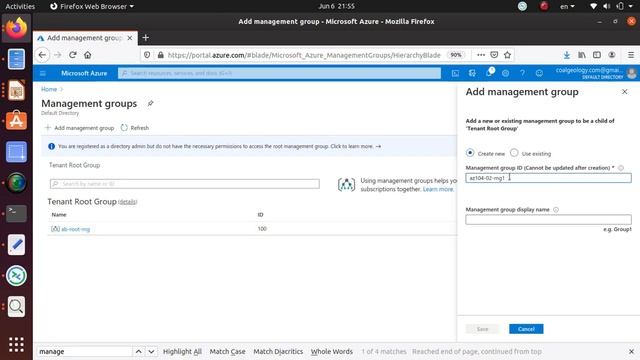Open Azure help question mark
The image size is (640, 360).
522,73
